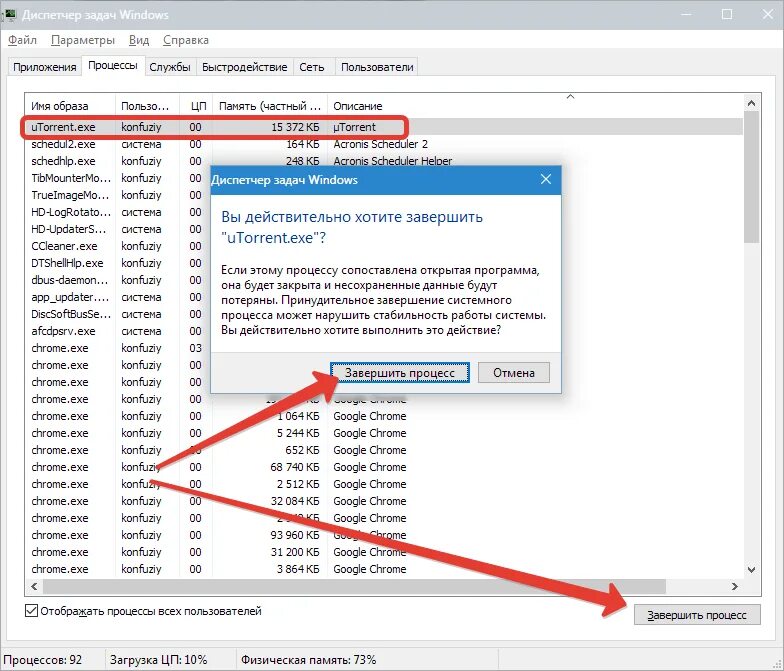Screen dimensions: 784x671
Task: Click the 1 064 КБ memory cell
Action: click(x=298, y=416)
